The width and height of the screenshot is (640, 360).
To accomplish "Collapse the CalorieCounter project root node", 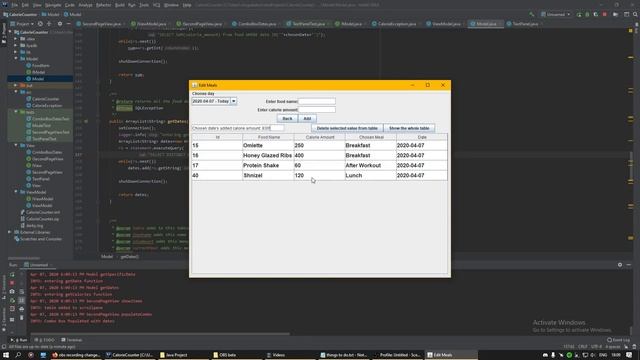I will click(10, 32).
